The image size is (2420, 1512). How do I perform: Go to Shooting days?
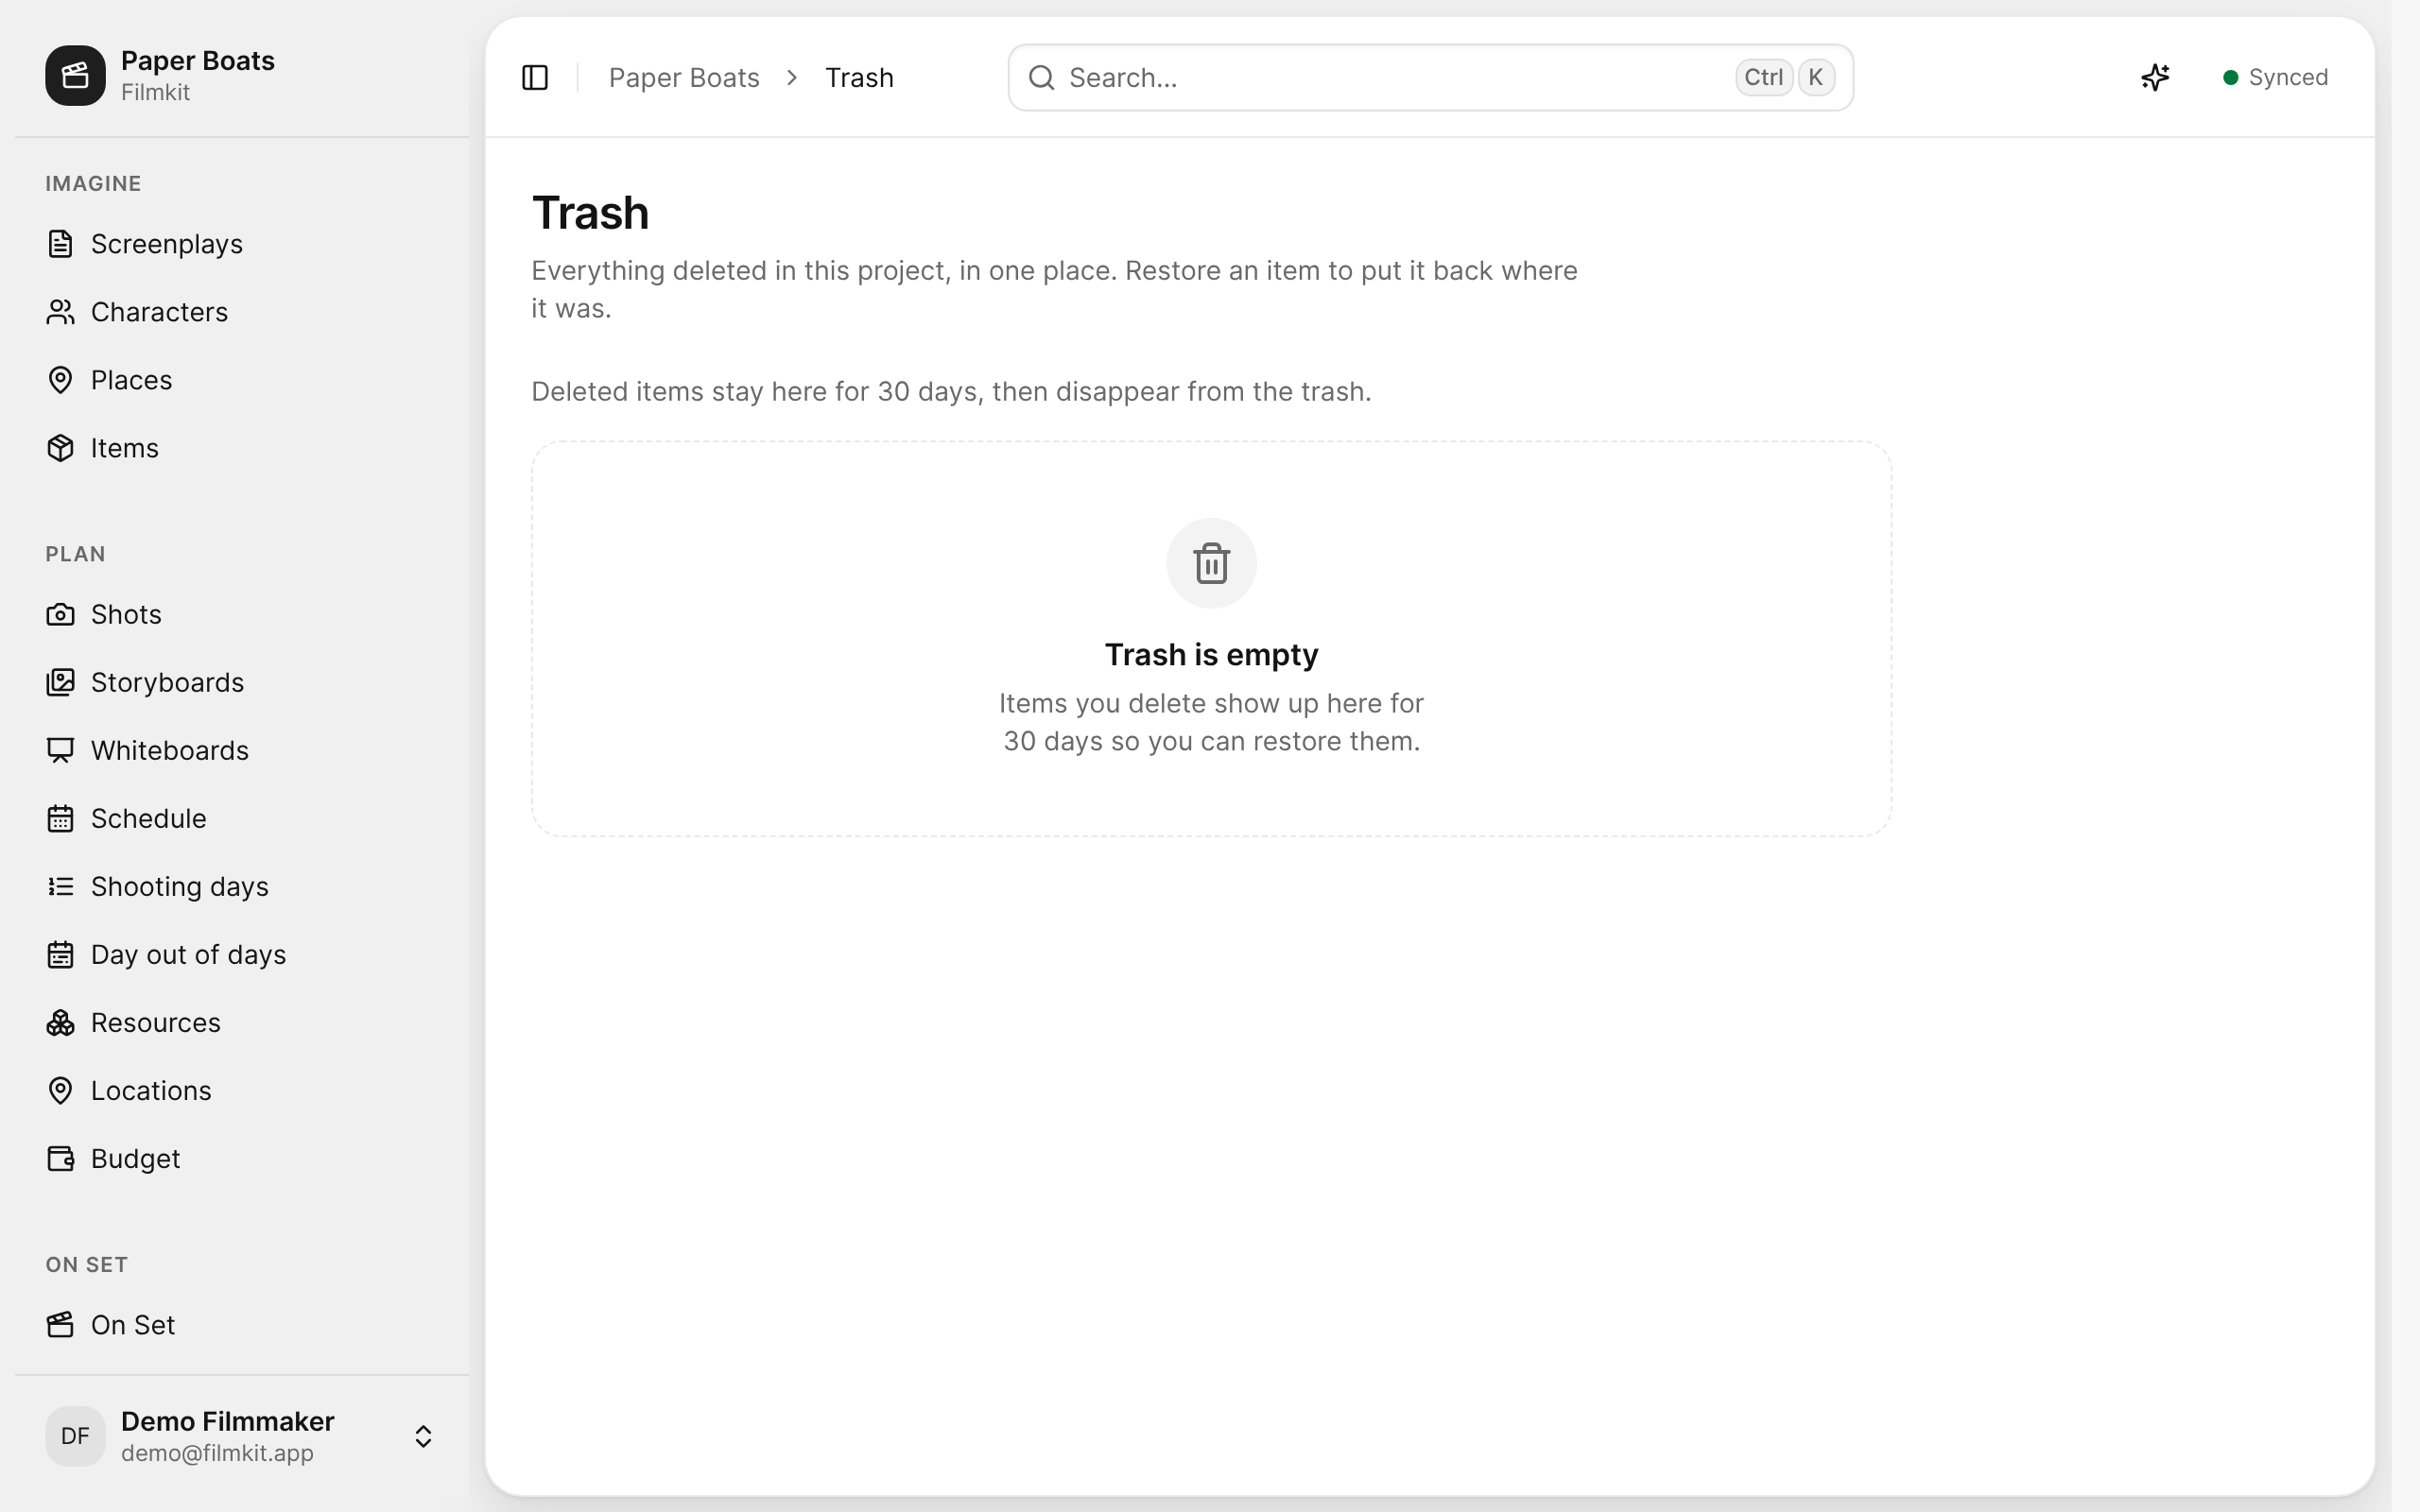tap(242, 886)
